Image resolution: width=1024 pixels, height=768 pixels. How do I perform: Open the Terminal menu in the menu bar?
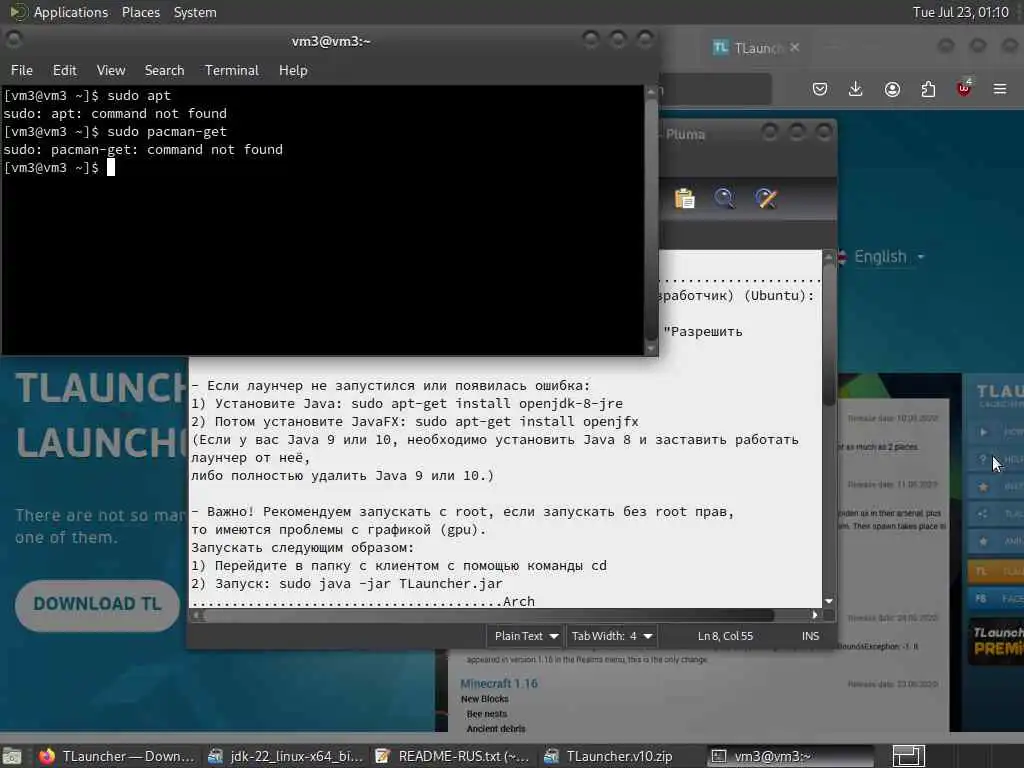pos(231,70)
